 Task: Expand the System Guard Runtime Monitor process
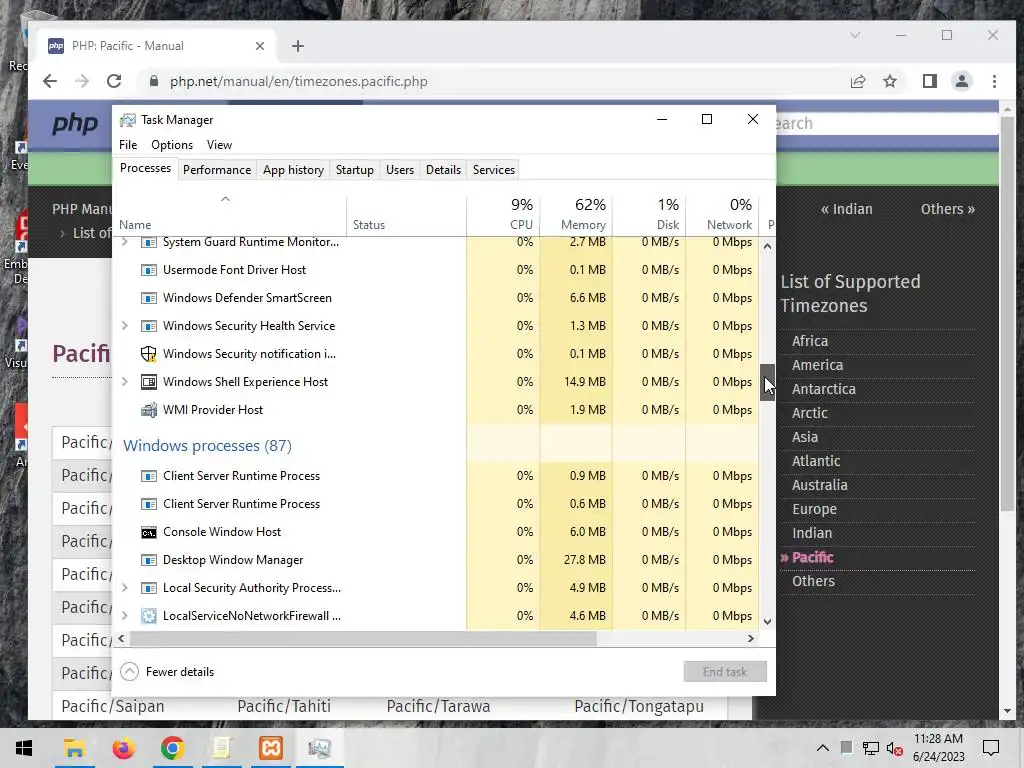click(125, 242)
